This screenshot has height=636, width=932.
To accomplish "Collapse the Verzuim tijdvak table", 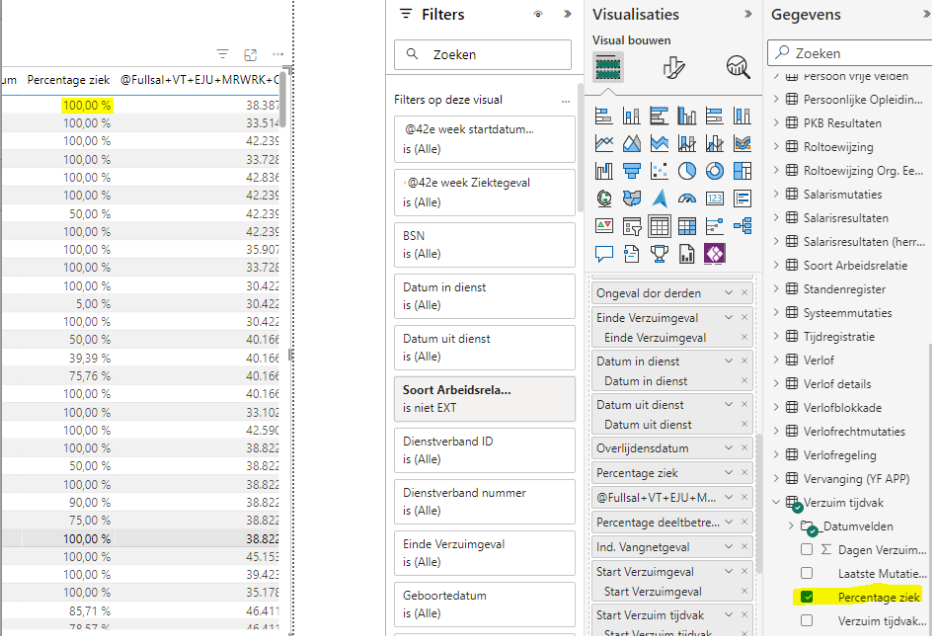I will [776, 502].
